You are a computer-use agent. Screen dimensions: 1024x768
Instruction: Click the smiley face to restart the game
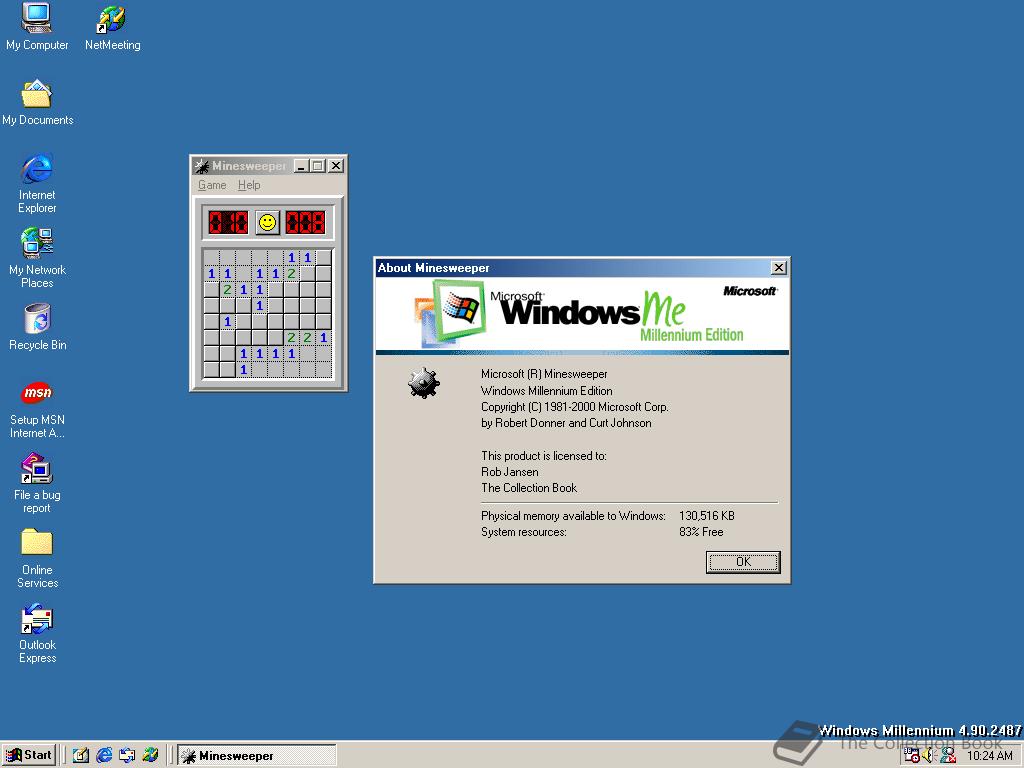267,223
